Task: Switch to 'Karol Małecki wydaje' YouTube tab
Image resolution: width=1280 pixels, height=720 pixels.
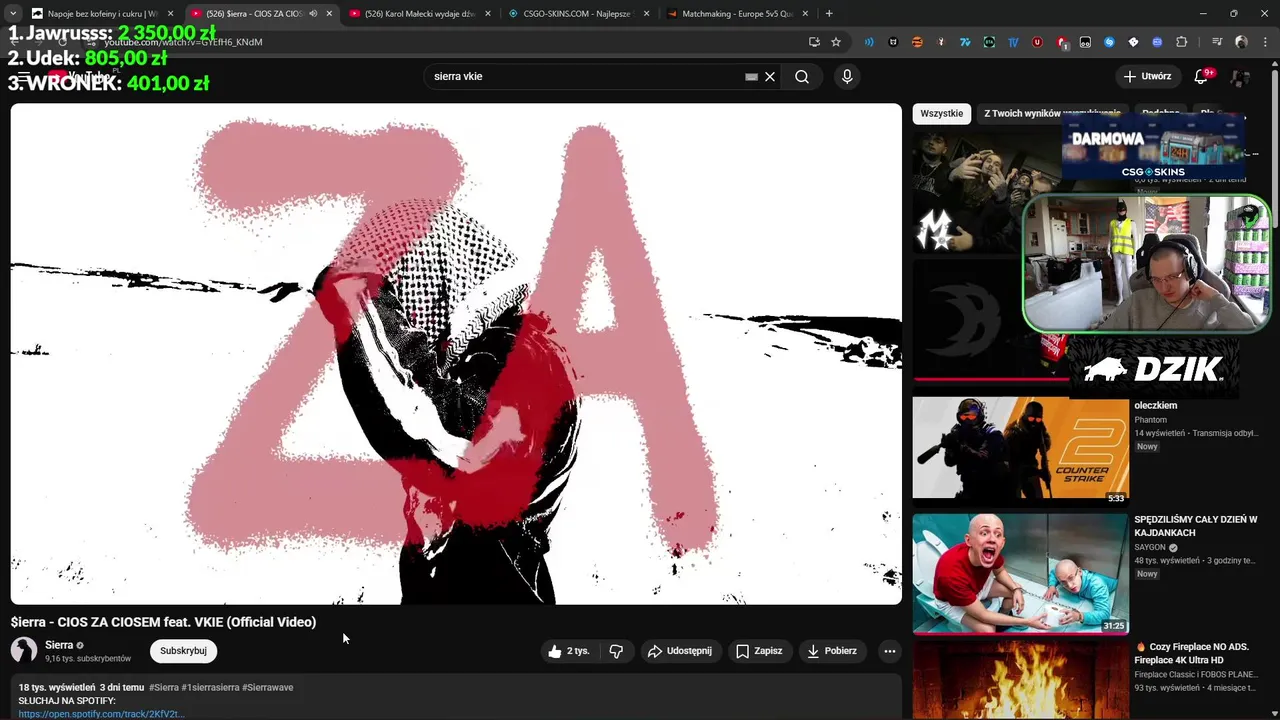Action: click(x=419, y=14)
